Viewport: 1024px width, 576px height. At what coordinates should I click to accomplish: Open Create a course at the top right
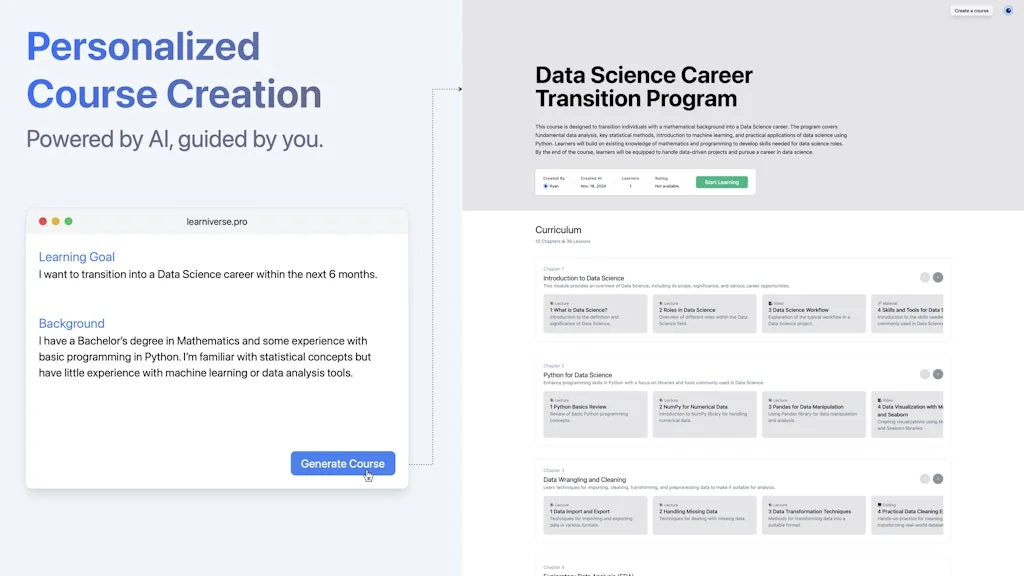point(970,10)
